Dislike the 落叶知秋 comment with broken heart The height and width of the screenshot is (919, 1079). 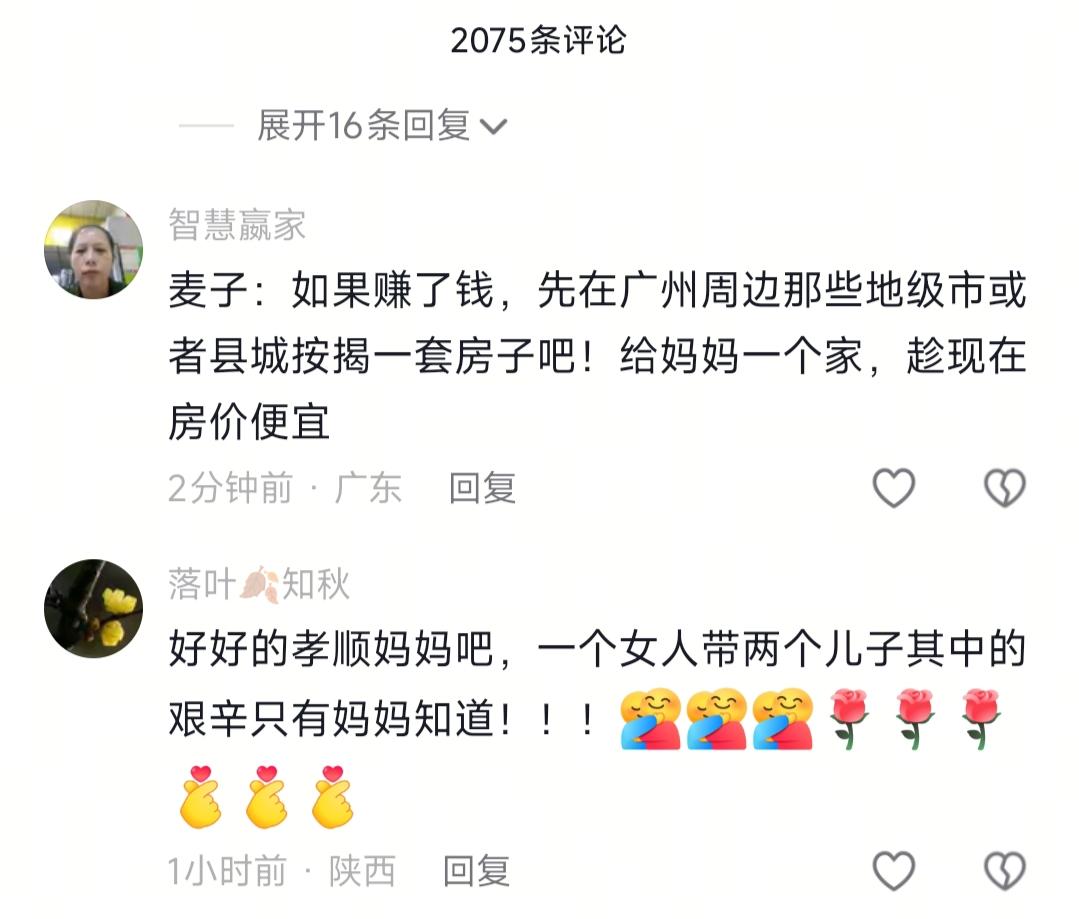(1005, 871)
